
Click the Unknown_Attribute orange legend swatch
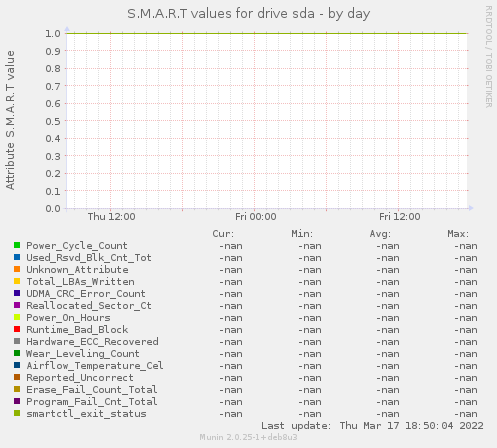tap(17, 269)
